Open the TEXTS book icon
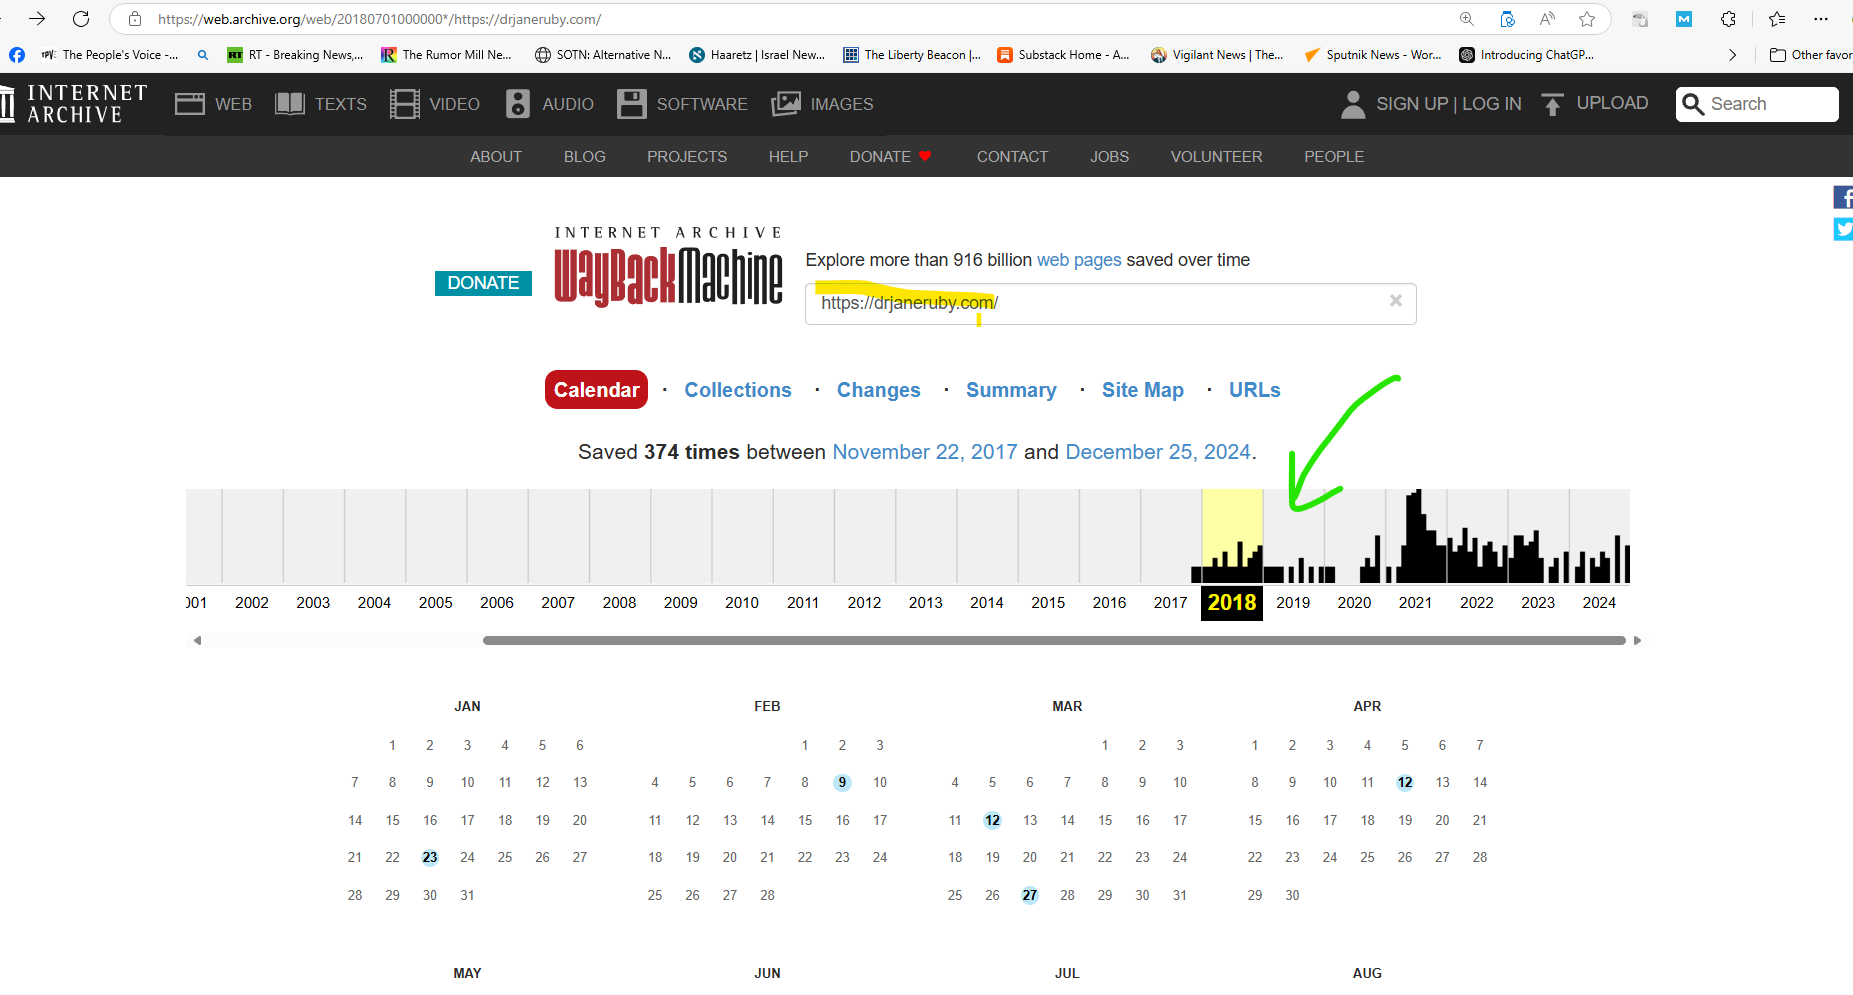Viewport: 1853px width, 995px height. (x=290, y=104)
